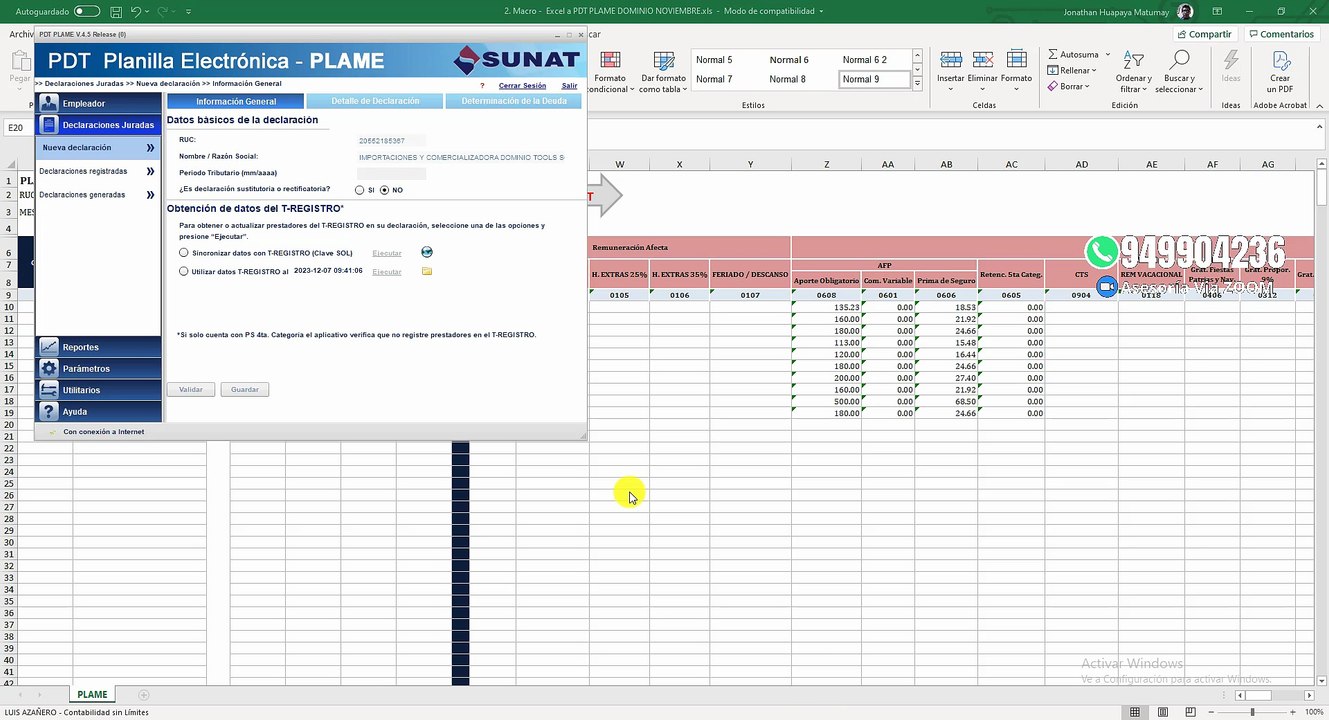Select Utilizar datos T-REGISTRO option

[183, 271]
